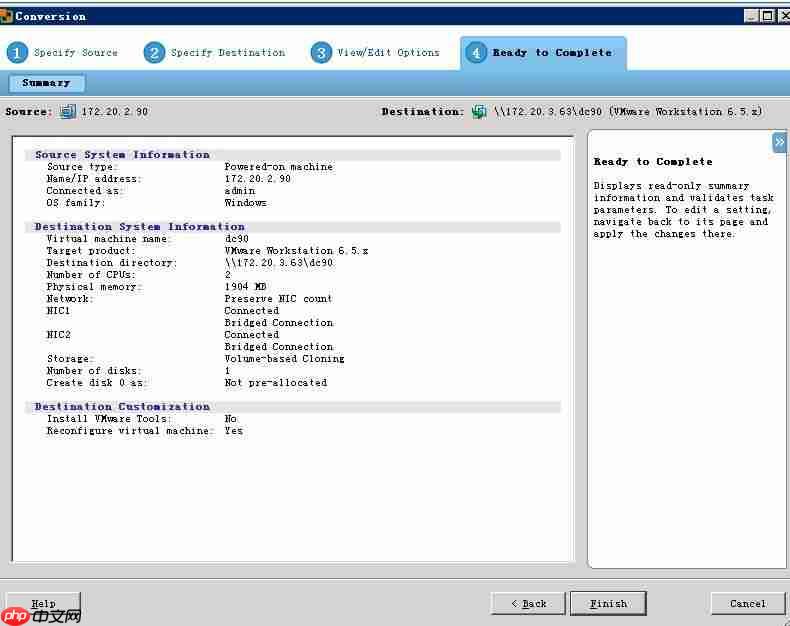Click the step 2 circle icon
This screenshot has width=790, height=626.
tap(154, 52)
